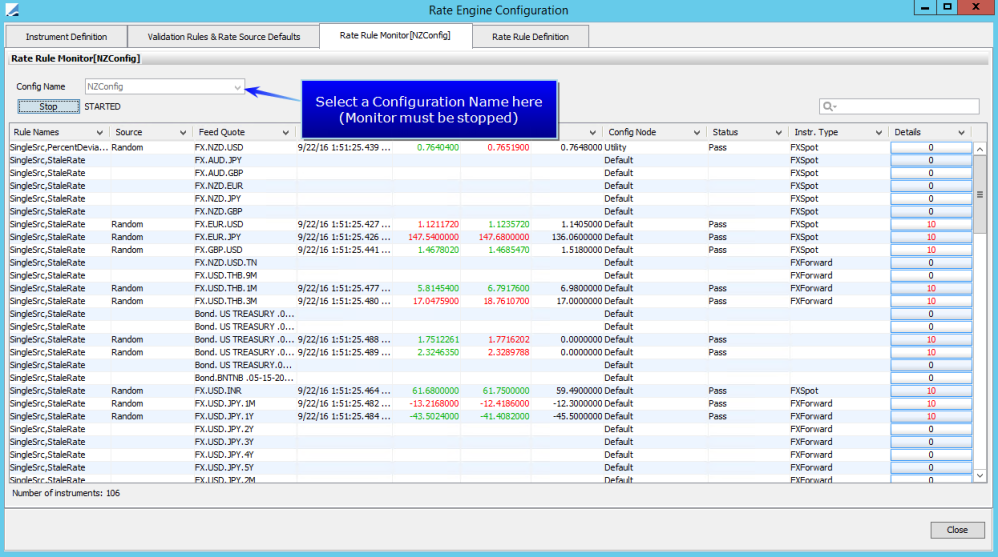Select the FX.USD.THB.9M feed quote cell

[244, 276]
